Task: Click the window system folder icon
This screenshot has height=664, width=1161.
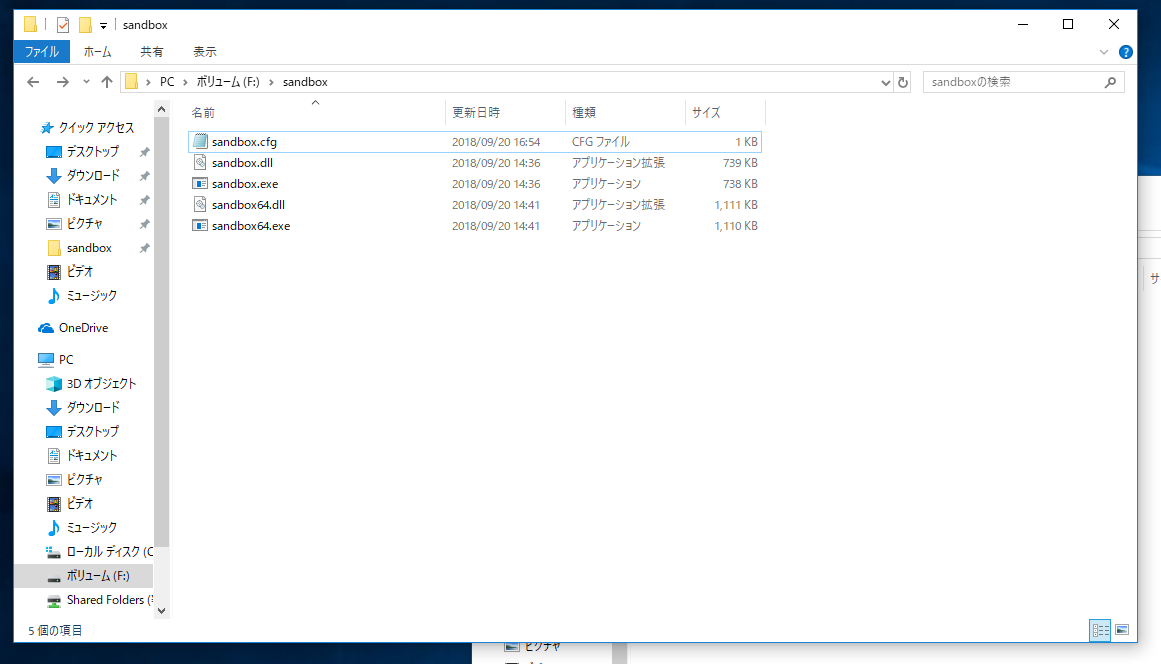Action: 30,25
